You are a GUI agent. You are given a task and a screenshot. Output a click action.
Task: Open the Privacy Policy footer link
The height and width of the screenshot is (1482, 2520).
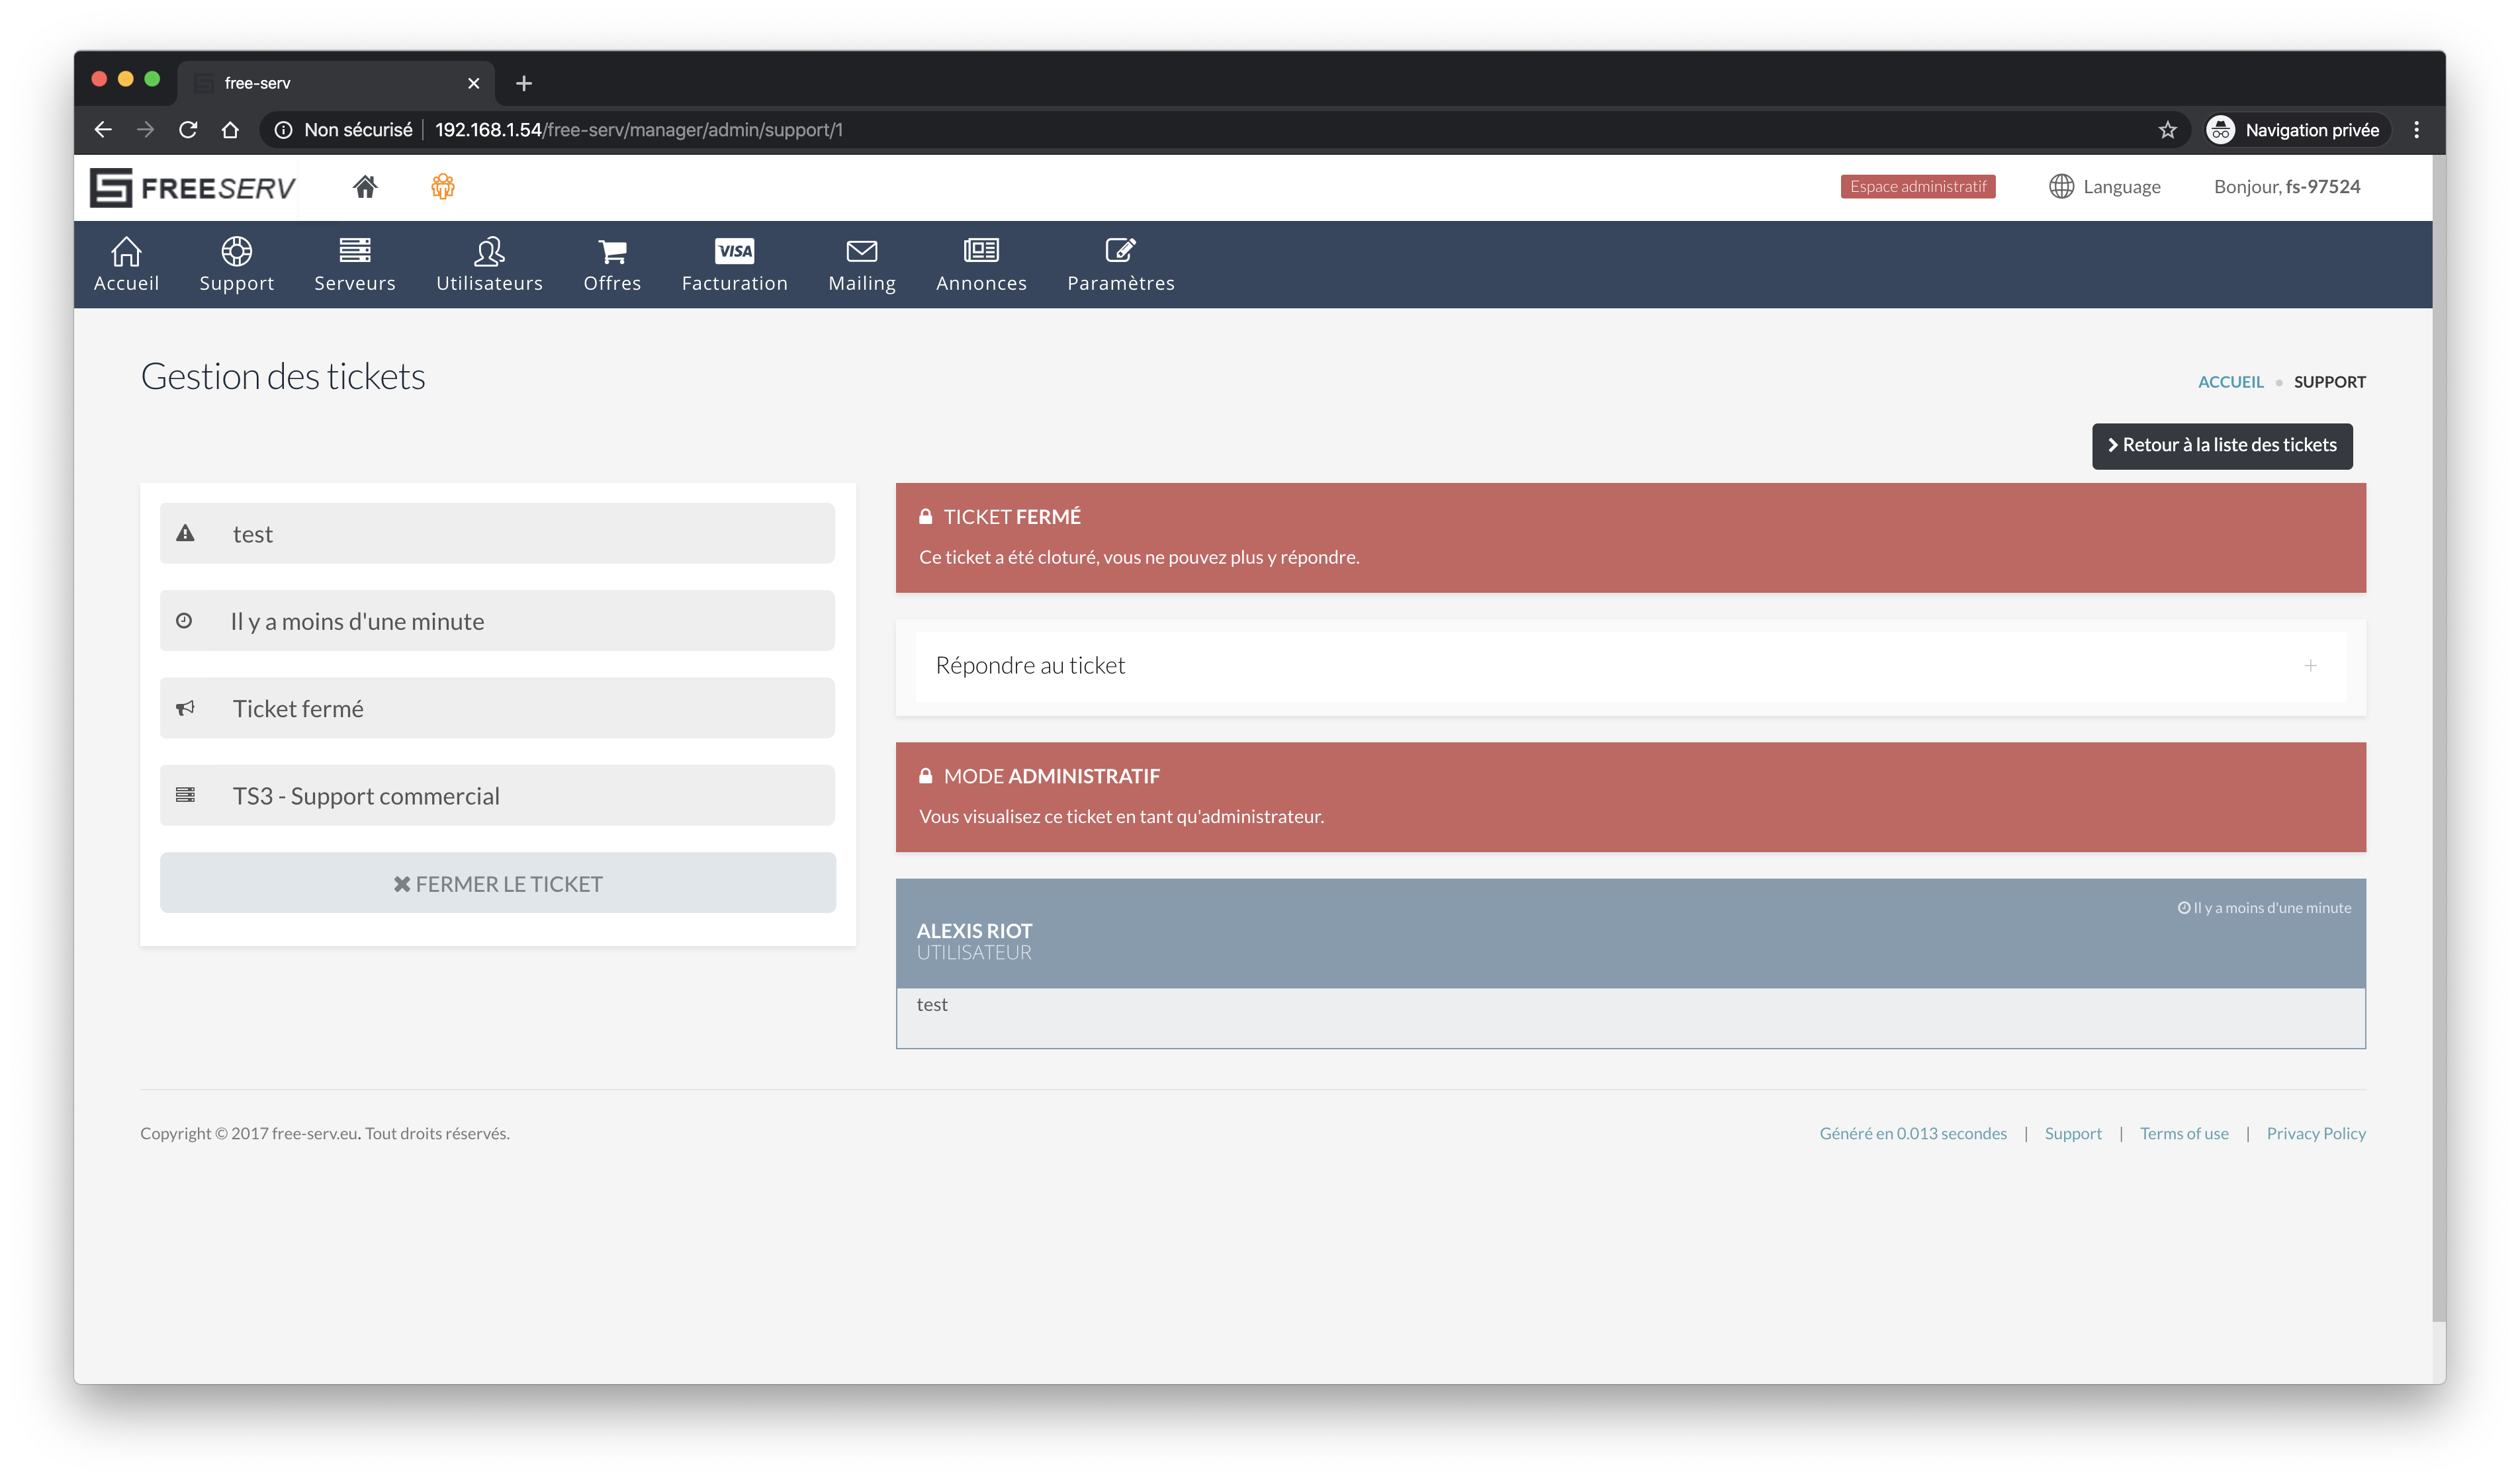pyautogui.click(x=2315, y=1133)
